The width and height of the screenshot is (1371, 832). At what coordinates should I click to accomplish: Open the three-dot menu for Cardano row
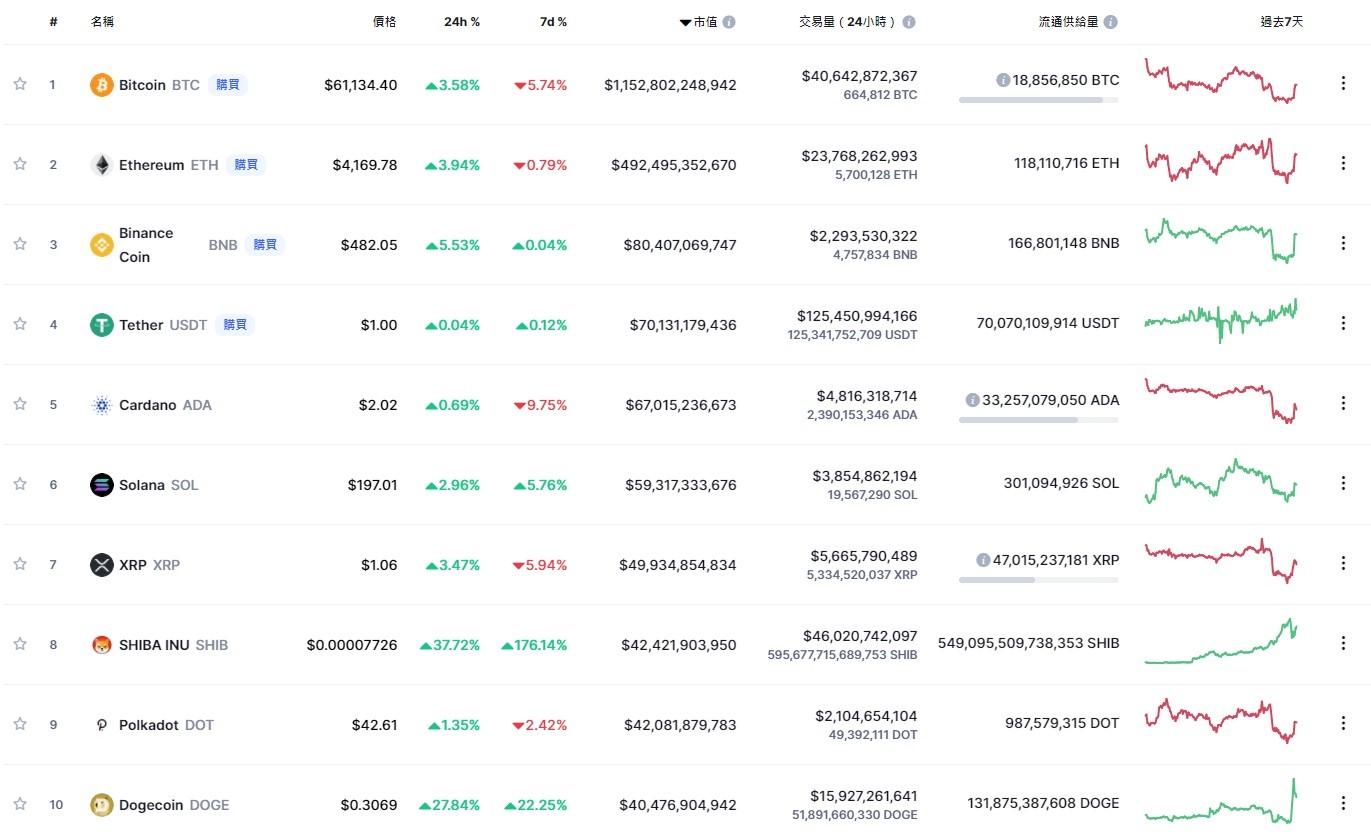coord(1343,403)
